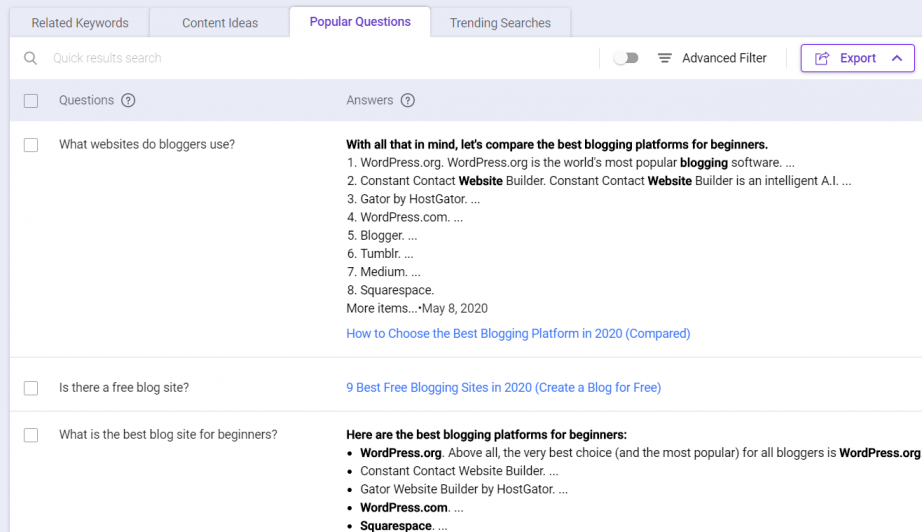Click the '7. Medium. ...' answer line
This screenshot has height=532, width=922.
384,272
